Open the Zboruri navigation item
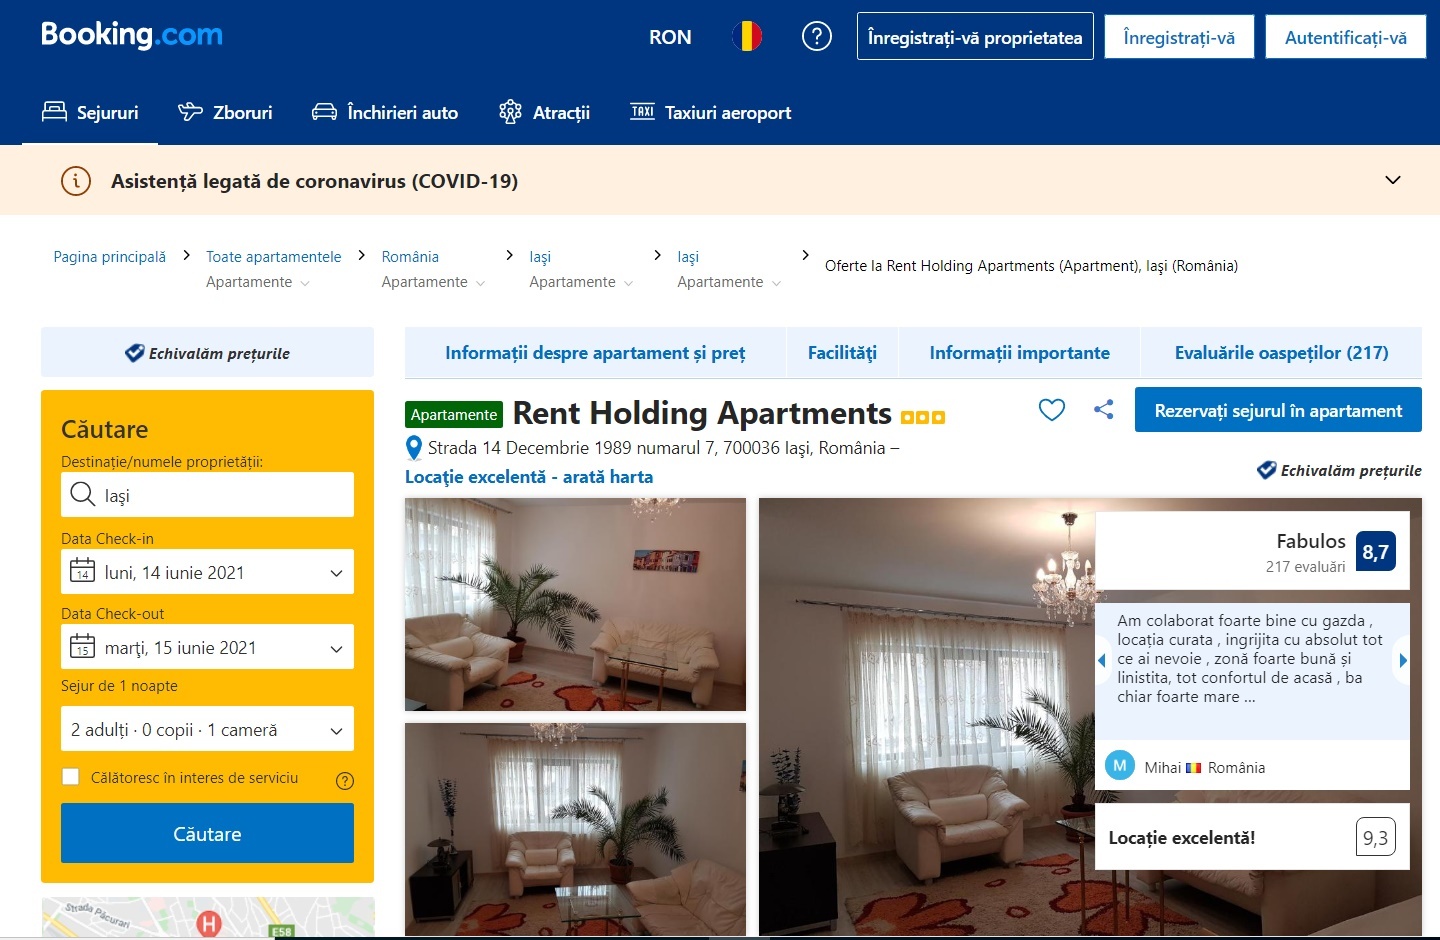Screen dimensions: 1440x940 click(225, 112)
